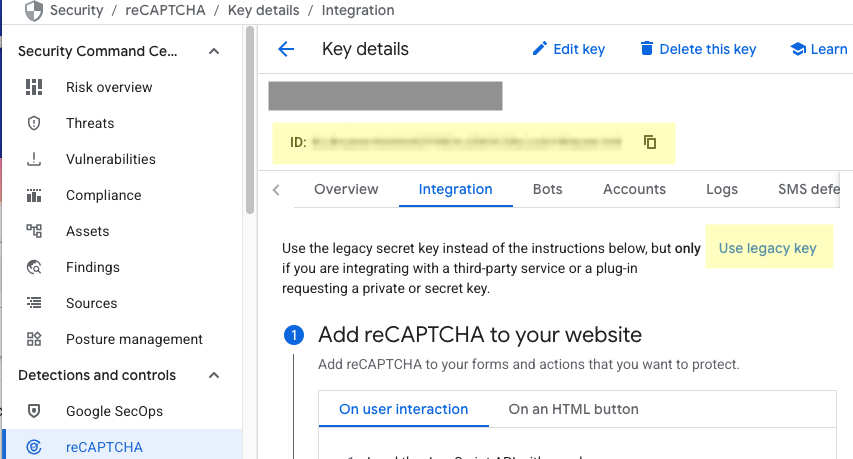Click the Key details breadcrumb link
The image size is (853, 459).
[x=263, y=10]
